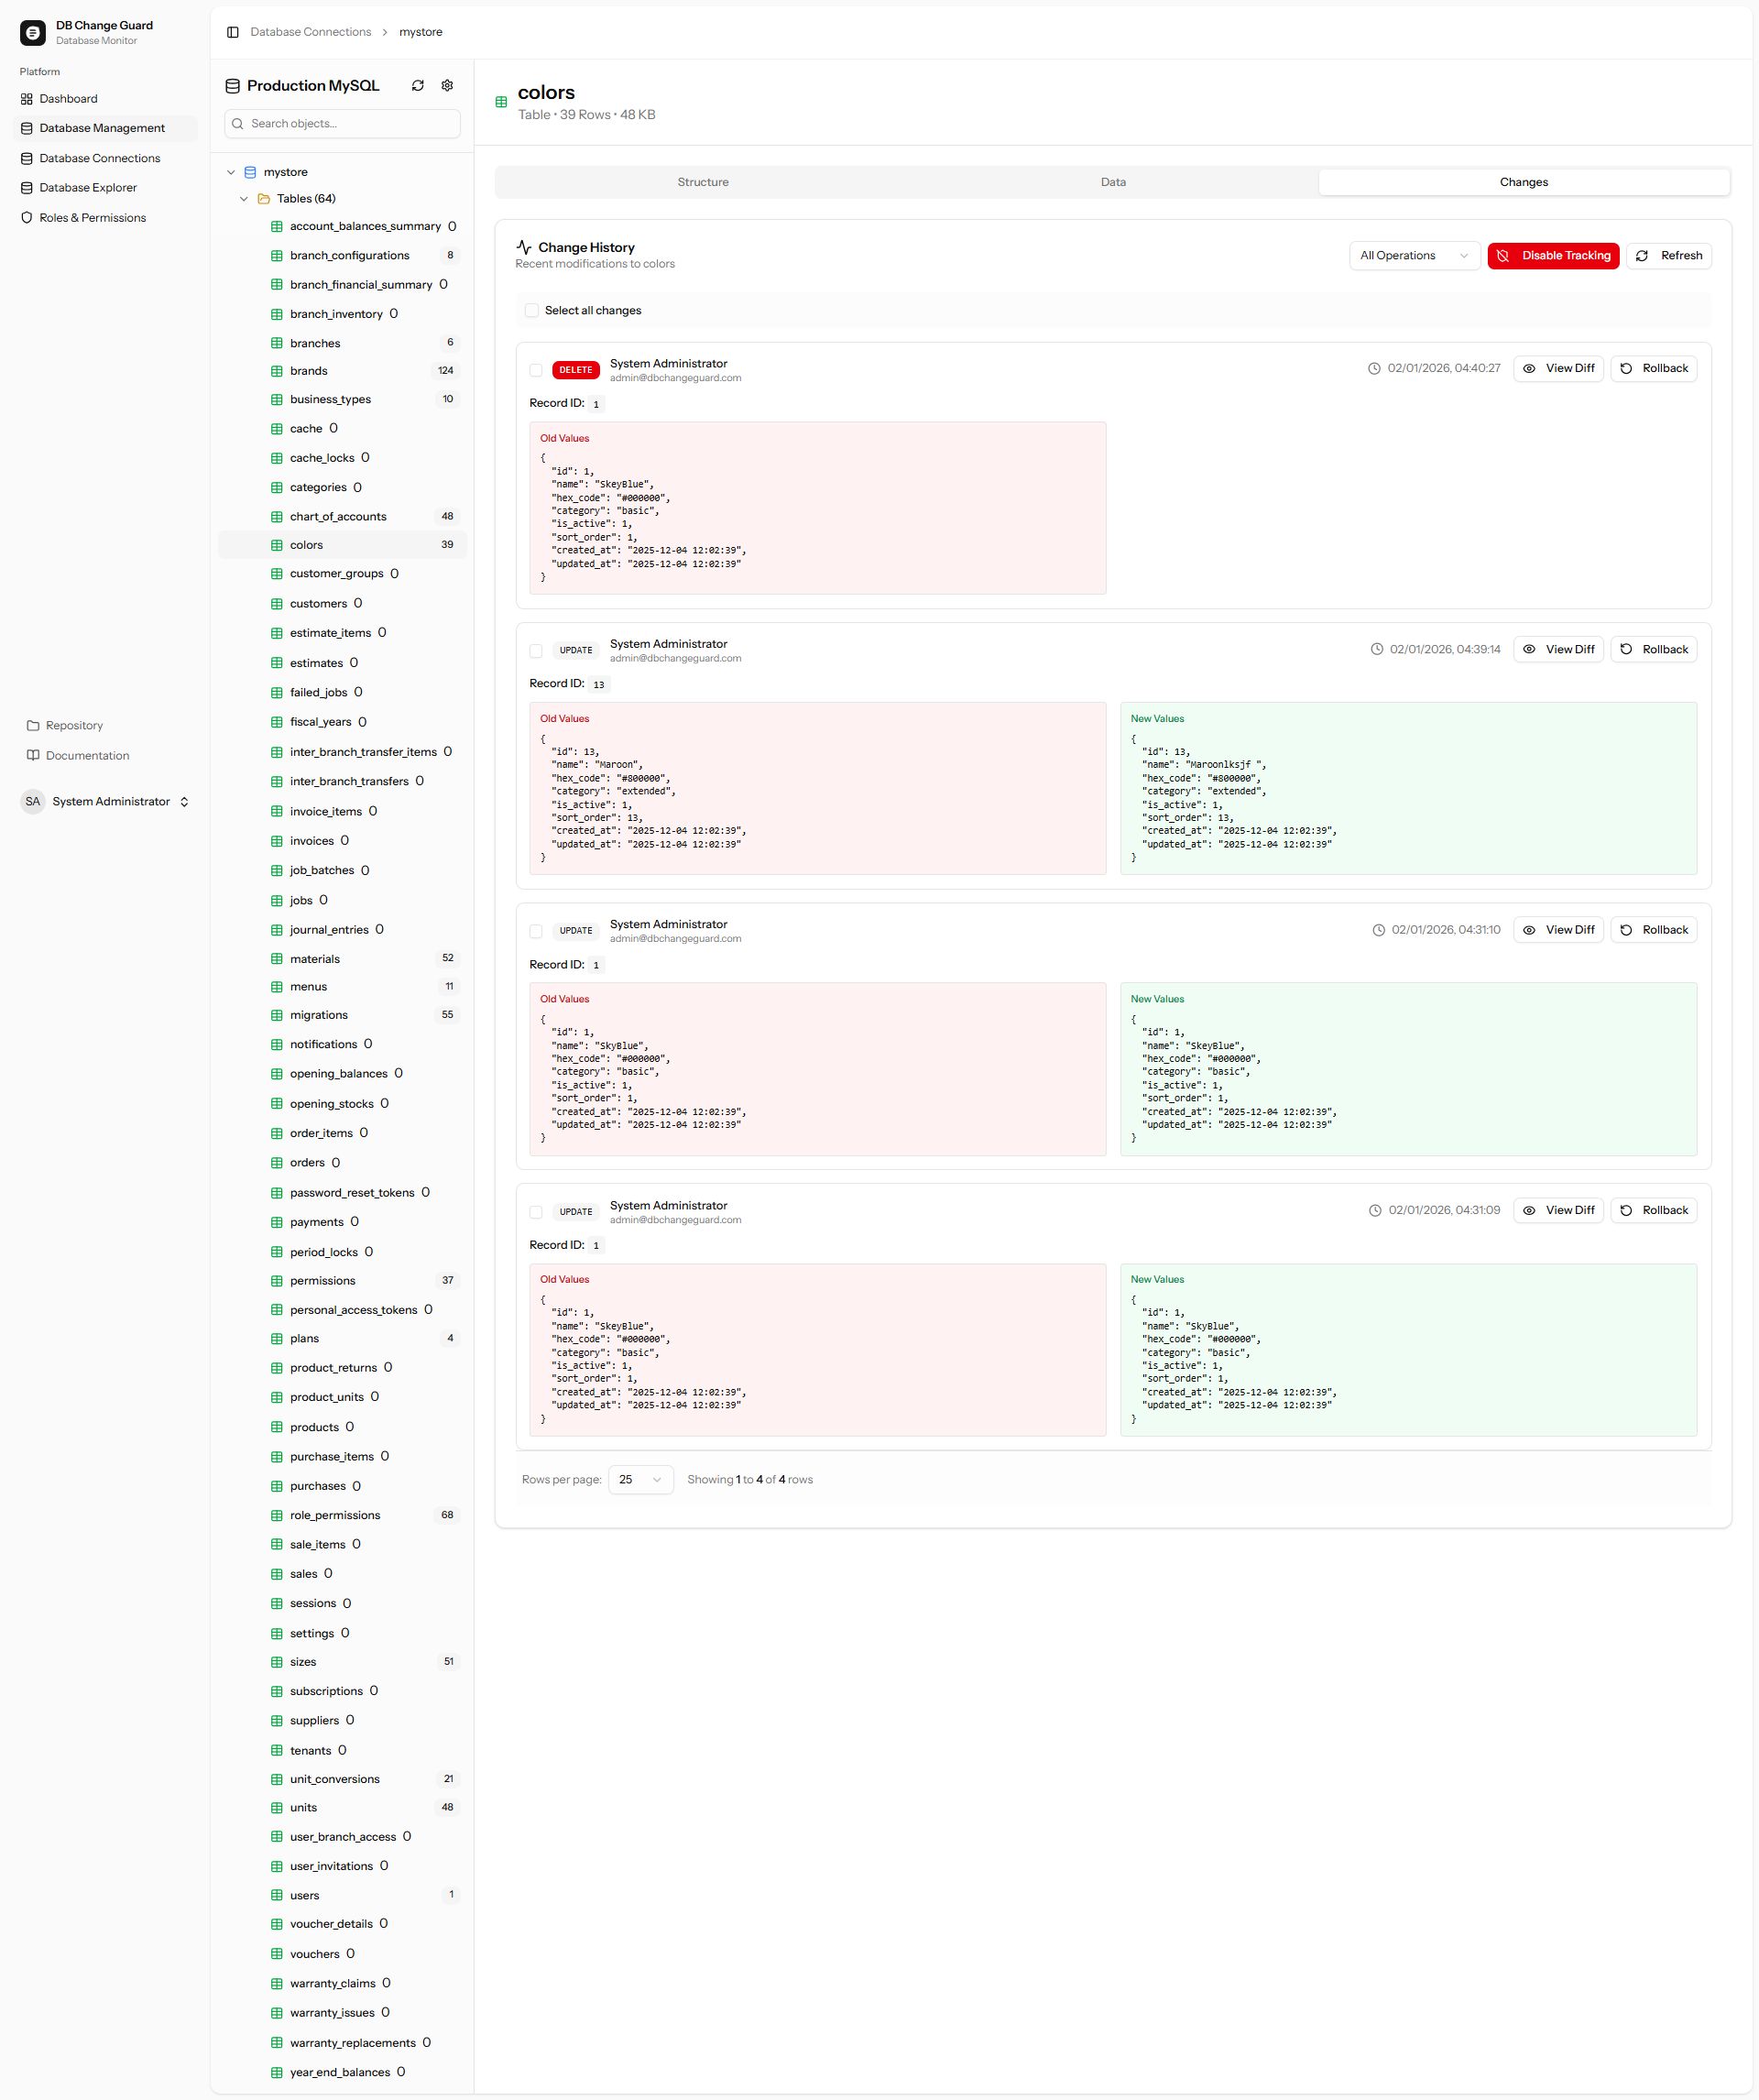Viewport: 1759px width, 2100px height.
Task: Switch to the Data tab
Action: pyautogui.click(x=1113, y=182)
